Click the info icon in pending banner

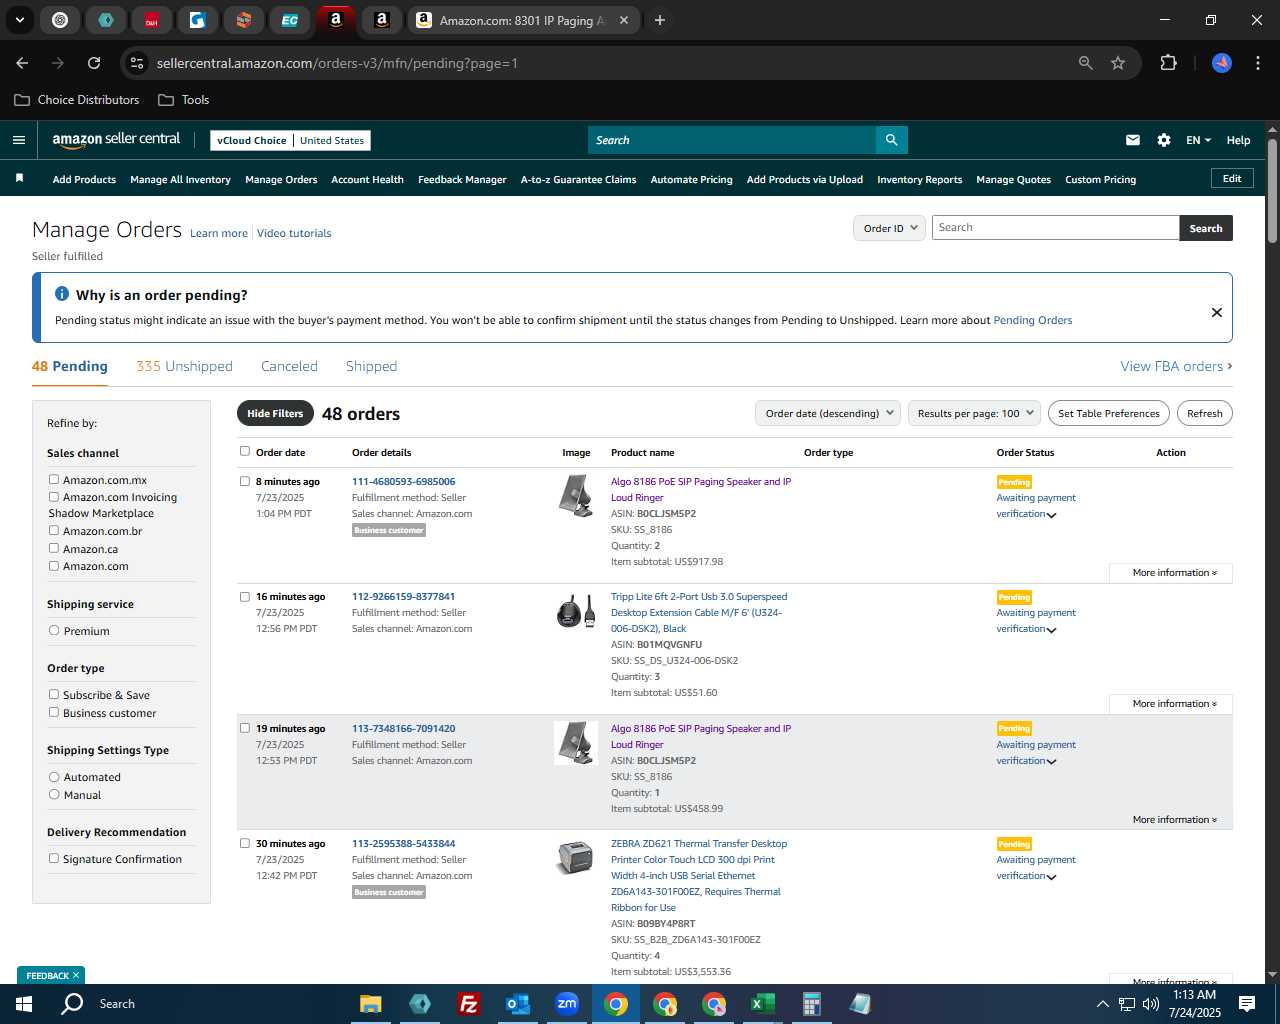coord(62,294)
